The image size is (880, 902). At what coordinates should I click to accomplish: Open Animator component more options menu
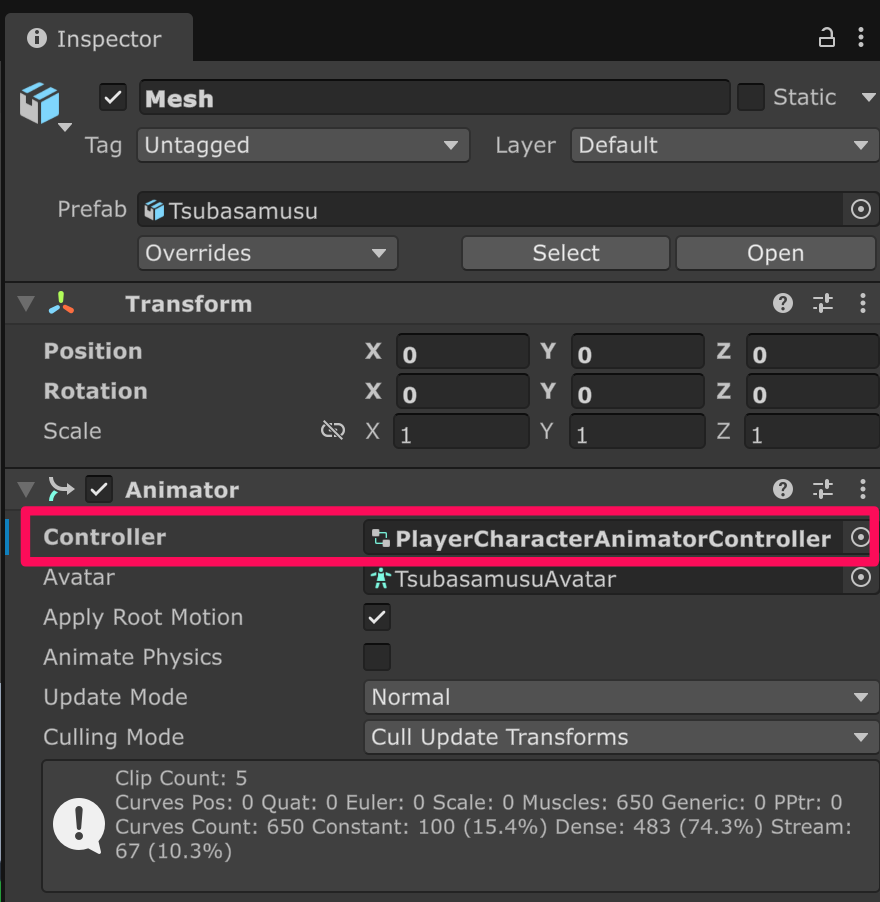click(x=862, y=490)
